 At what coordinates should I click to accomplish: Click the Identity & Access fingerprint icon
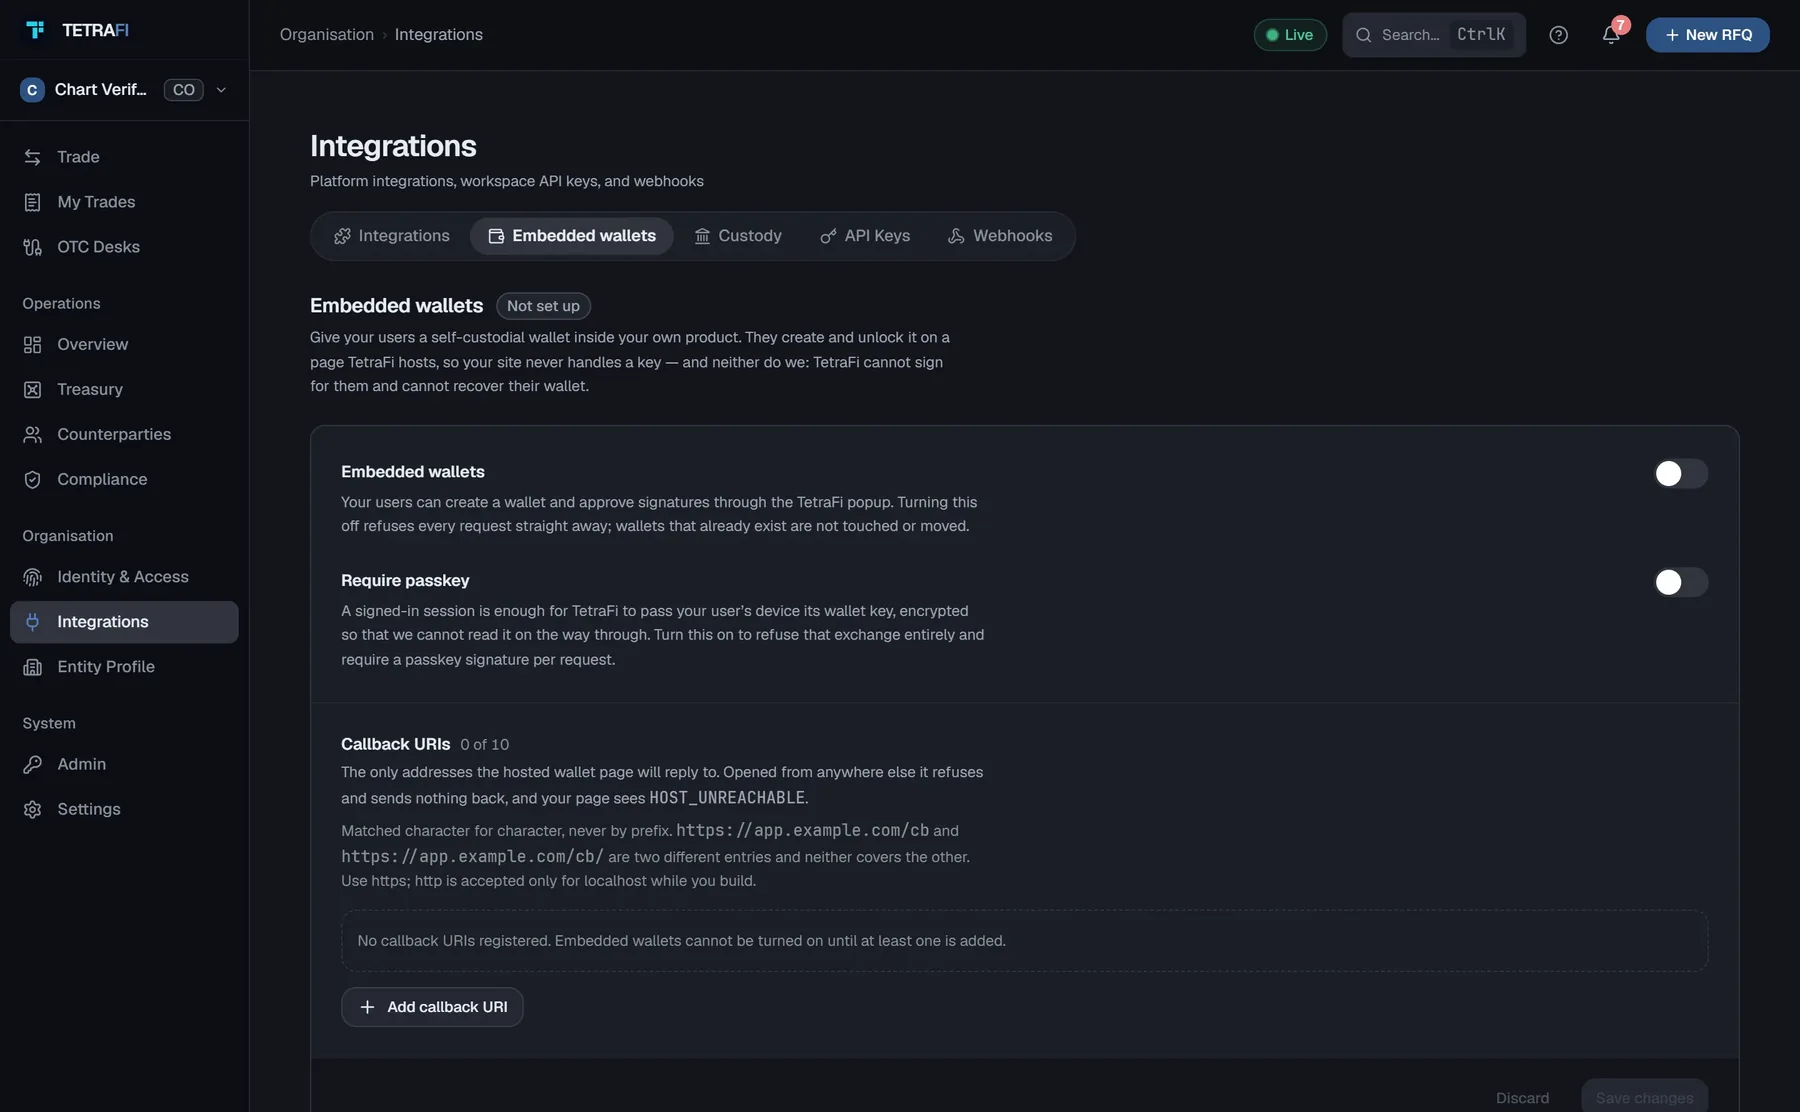pyautogui.click(x=33, y=577)
